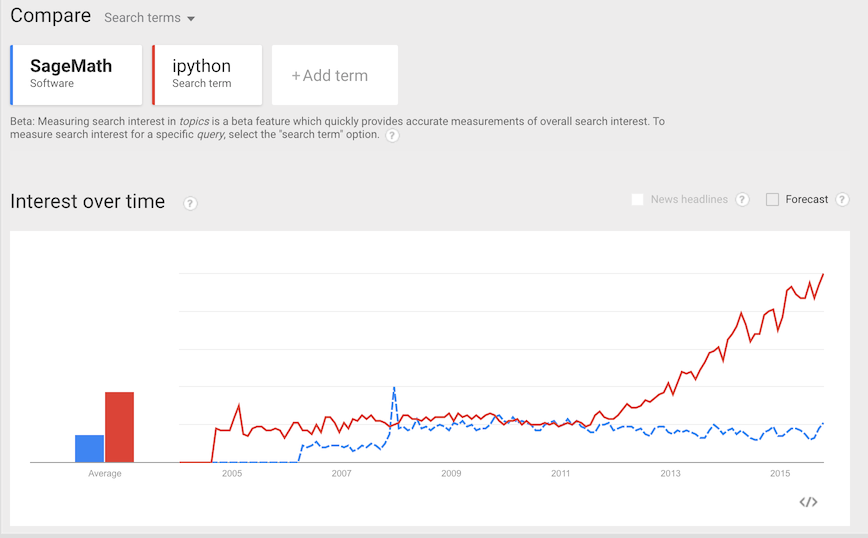Screen dimensions: 868x538
Task: Click the Average label under the bars
Action: point(105,474)
